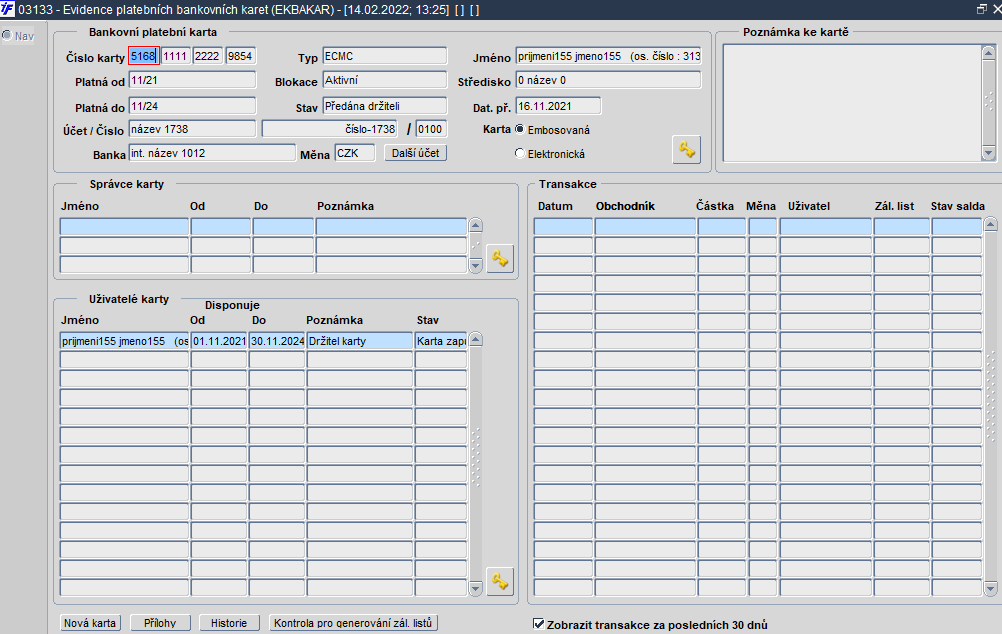Select the Elektronická radio button
The height and width of the screenshot is (634, 1002).
[520, 153]
